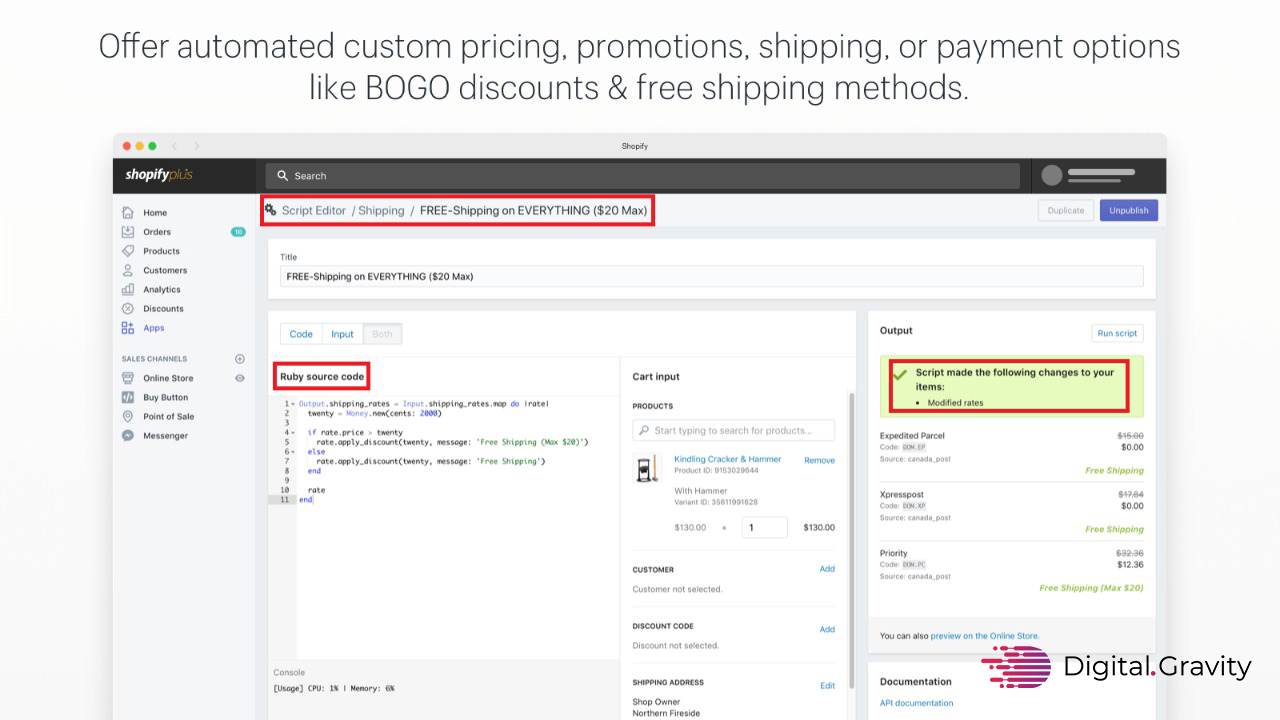
Task: Click the product quantity field
Action: coord(764,527)
